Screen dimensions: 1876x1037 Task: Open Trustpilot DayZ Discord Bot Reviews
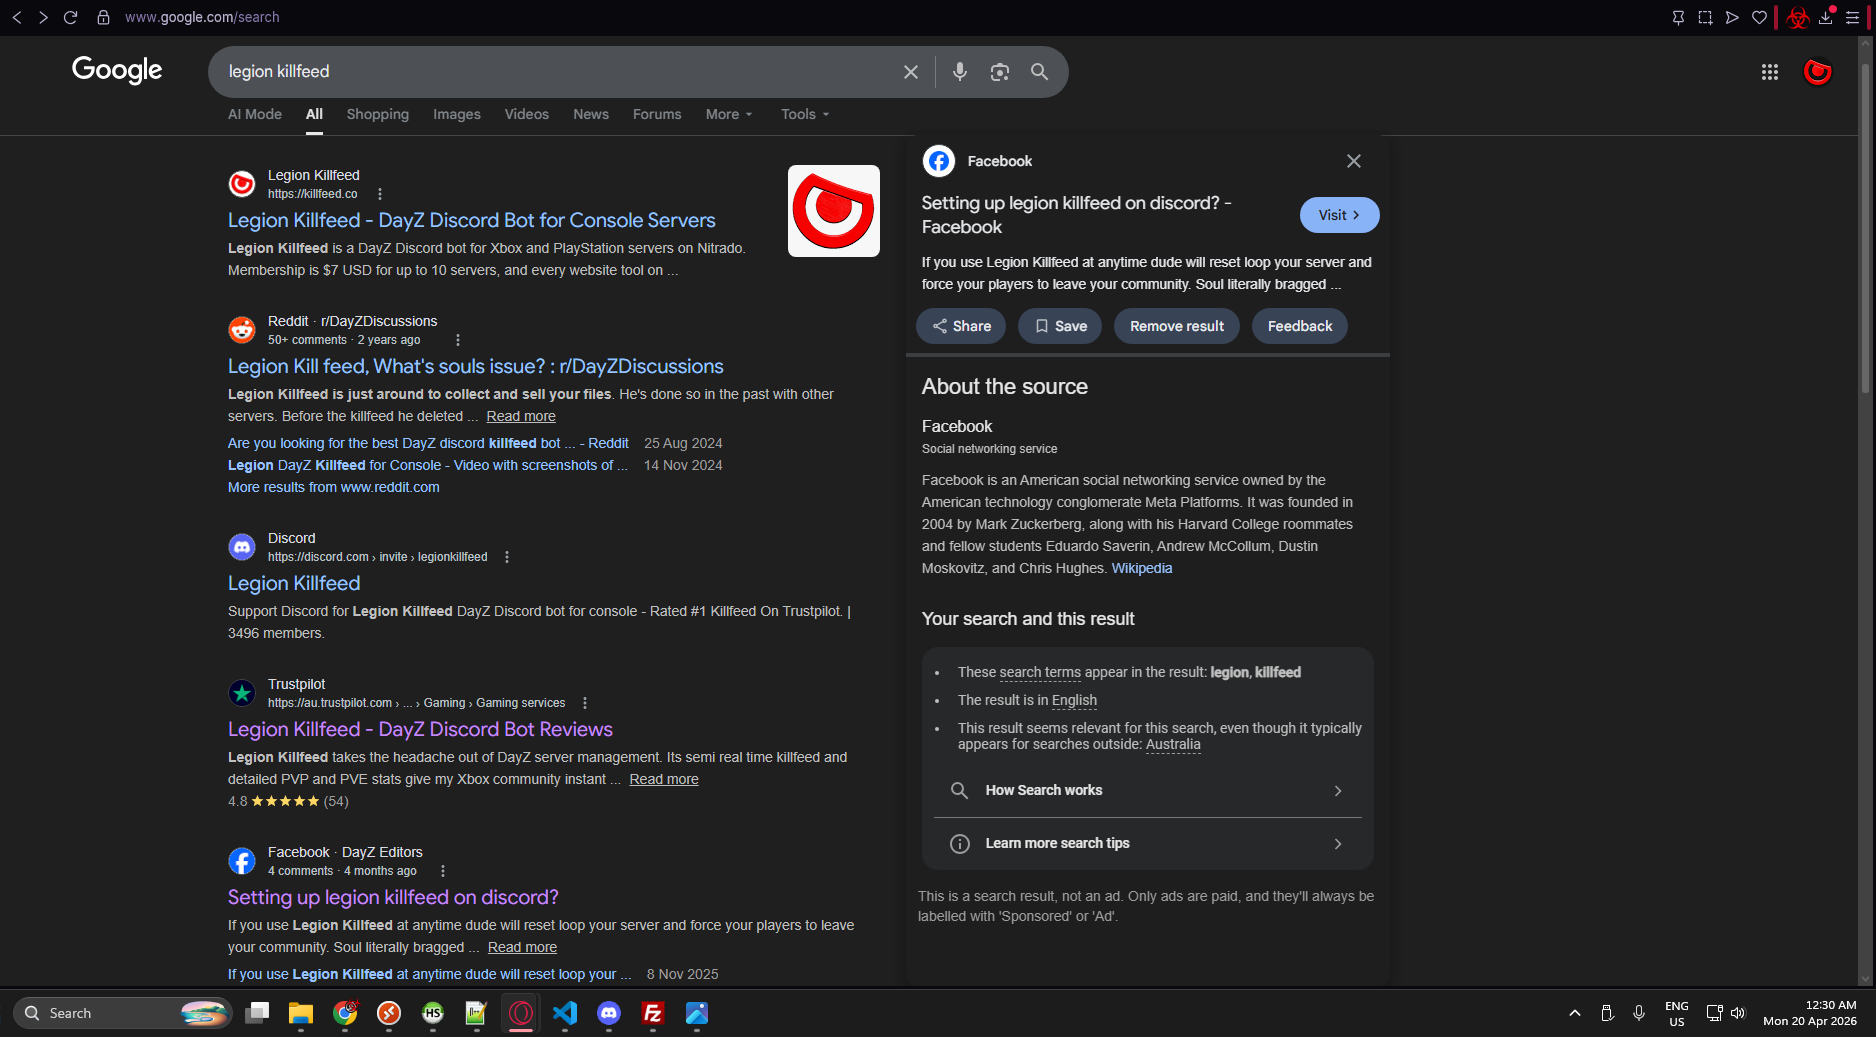[420, 729]
